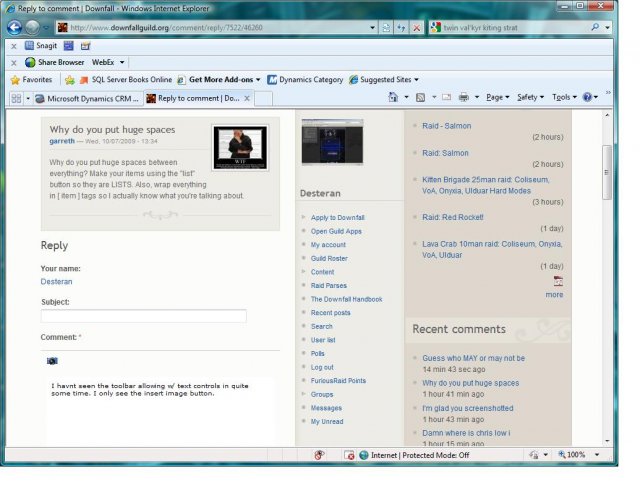Open the Help question mark icon
The width and height of the screenshot is (640, 482).
587,97
